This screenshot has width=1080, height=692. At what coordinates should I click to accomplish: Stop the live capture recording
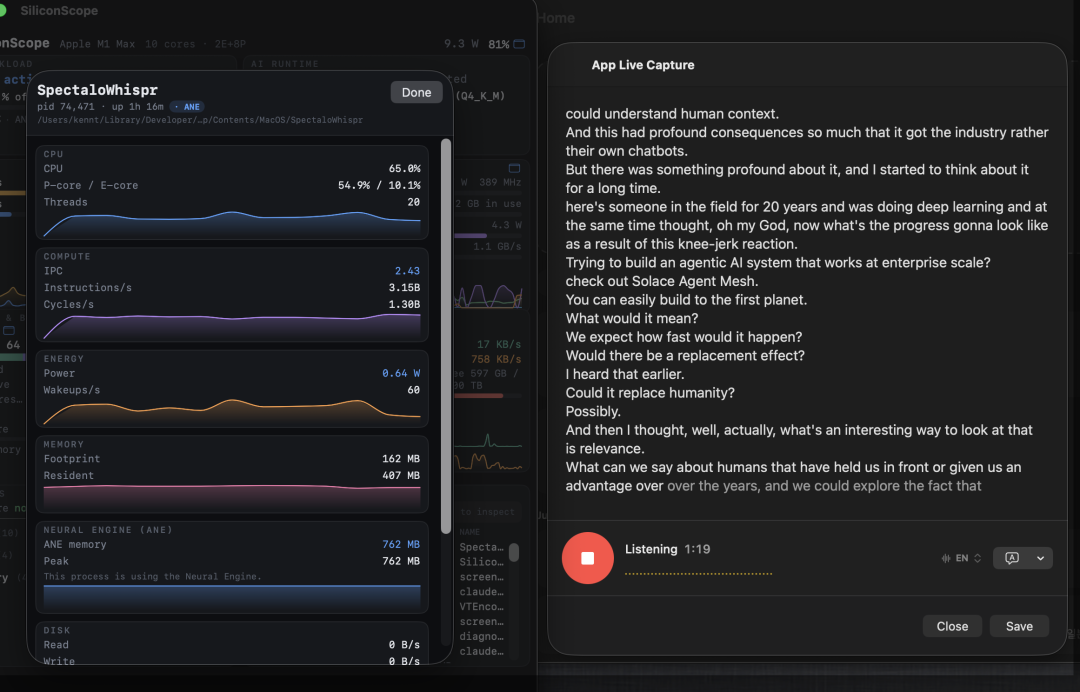pos(588,558)
